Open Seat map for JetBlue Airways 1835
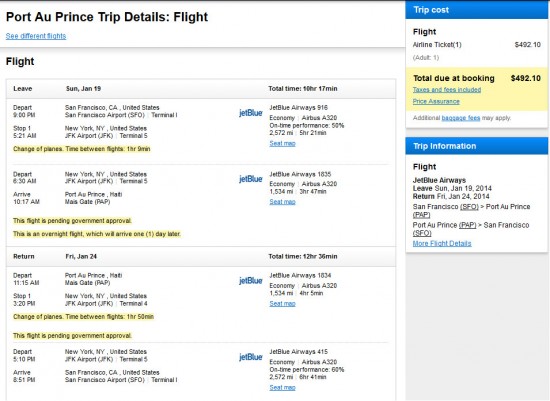Image resolution: width=550 pixels, height=401 pixels. [282, 202]
